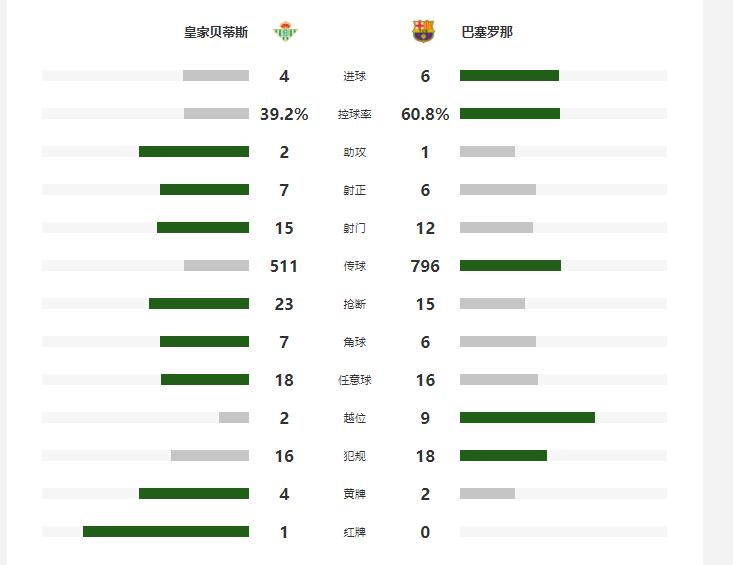Click Real Betis's green 黄牌 bar
Screen dimensions: 733x565
point(194,494)
